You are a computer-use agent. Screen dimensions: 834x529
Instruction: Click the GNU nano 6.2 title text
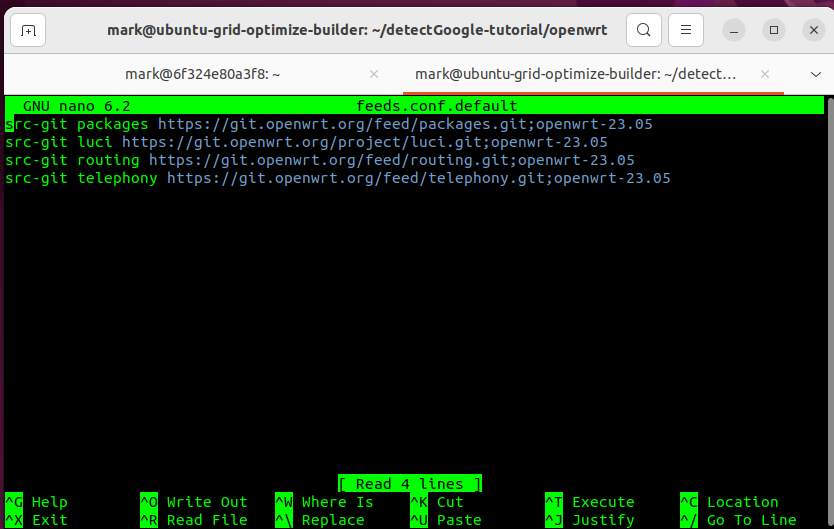[x=77, y=106]
